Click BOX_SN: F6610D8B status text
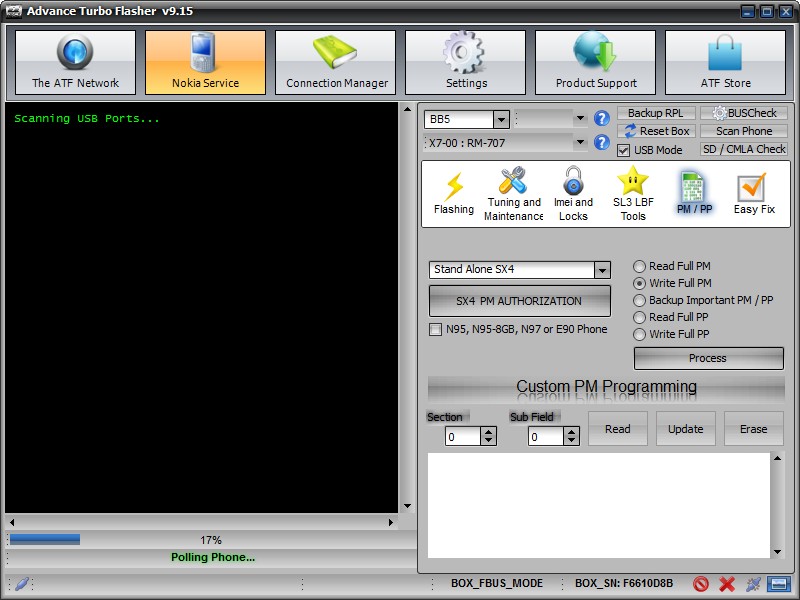 pyautogui.click(x=623, y=583)
